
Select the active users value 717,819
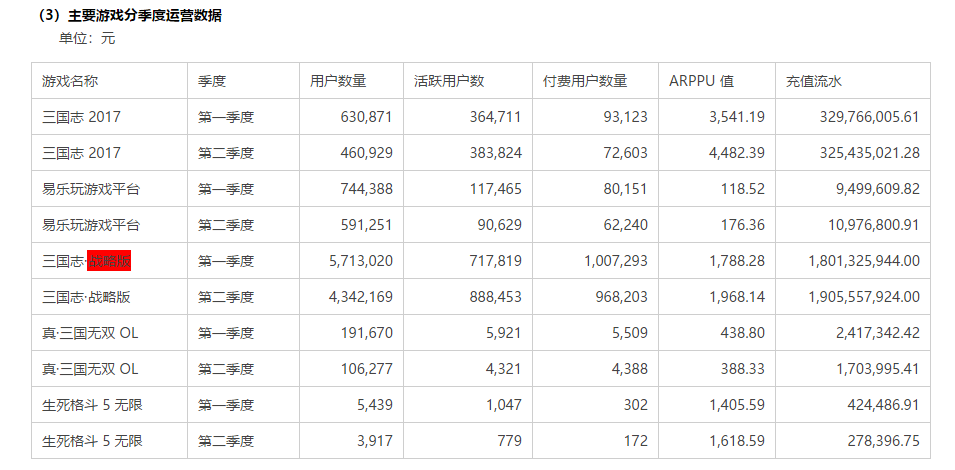496,261
